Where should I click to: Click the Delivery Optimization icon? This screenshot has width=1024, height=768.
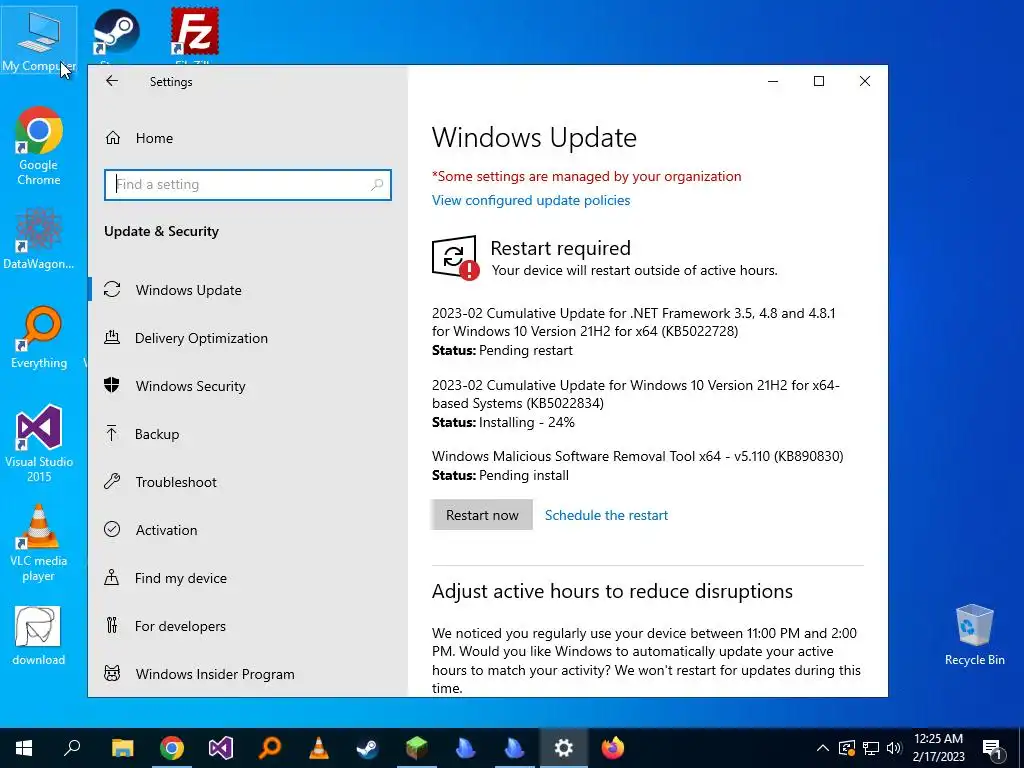click(x=112, y=338)
